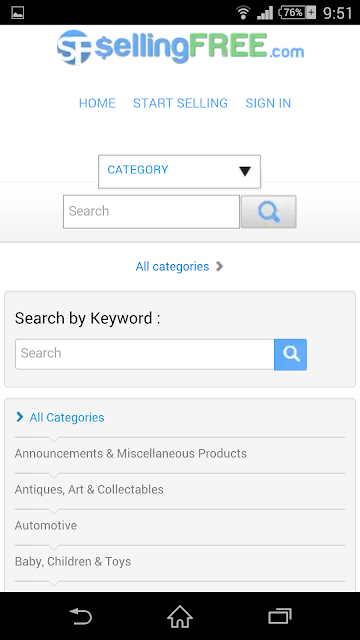Viewport: 360px width, 640px height.
Task: Click the black dropdown arrow on CATEGORY
Action: 245,171
